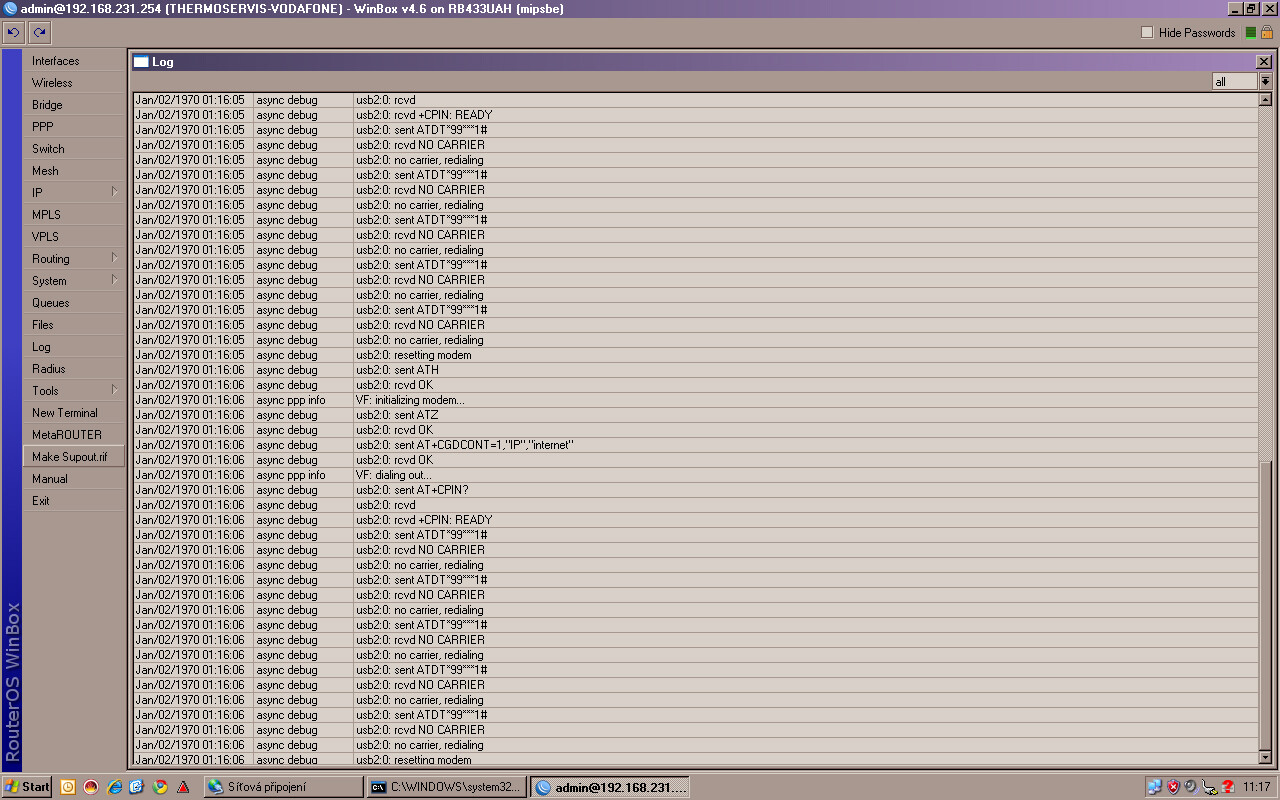Click the padlock secure-session icon
Image resolution: width=1280 pixels, height=800 pixels.
tap(1267, 32)
